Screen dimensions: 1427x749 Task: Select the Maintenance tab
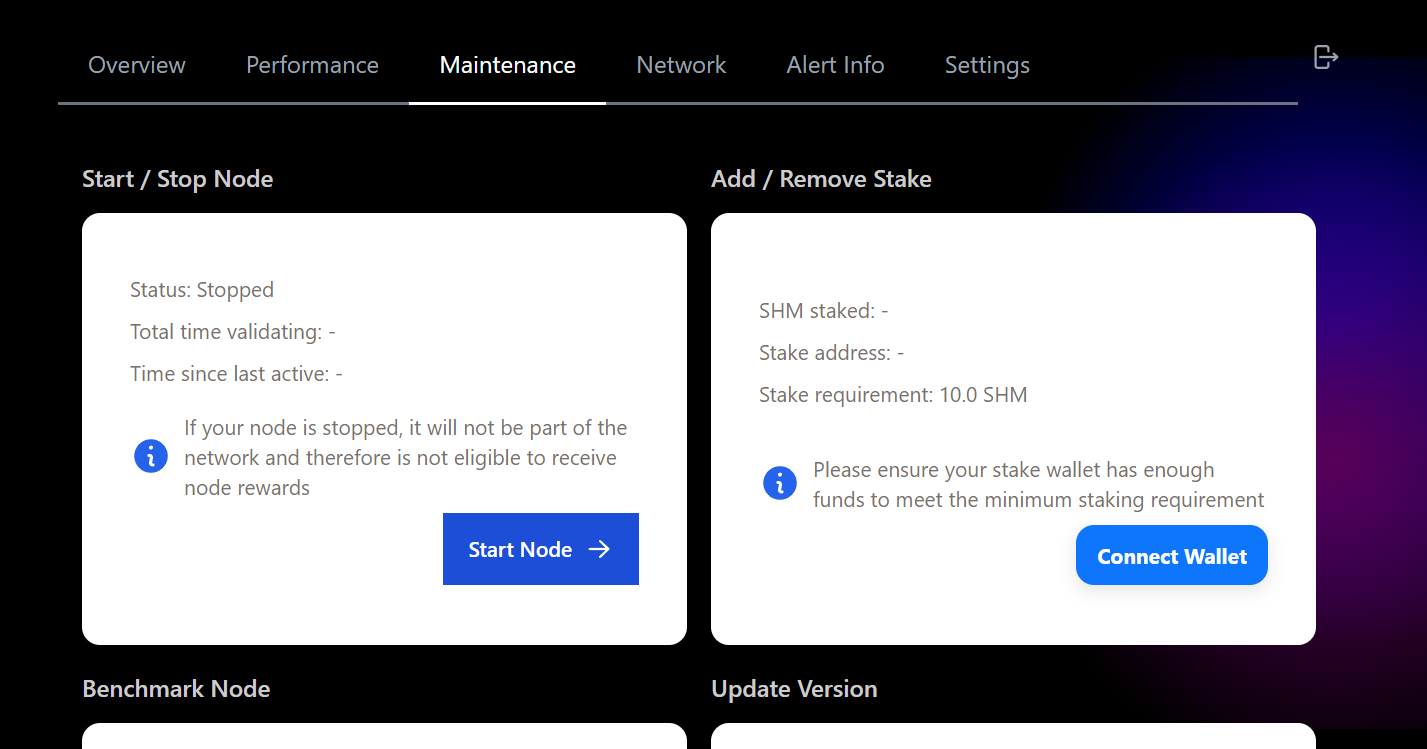click(508, 65)
